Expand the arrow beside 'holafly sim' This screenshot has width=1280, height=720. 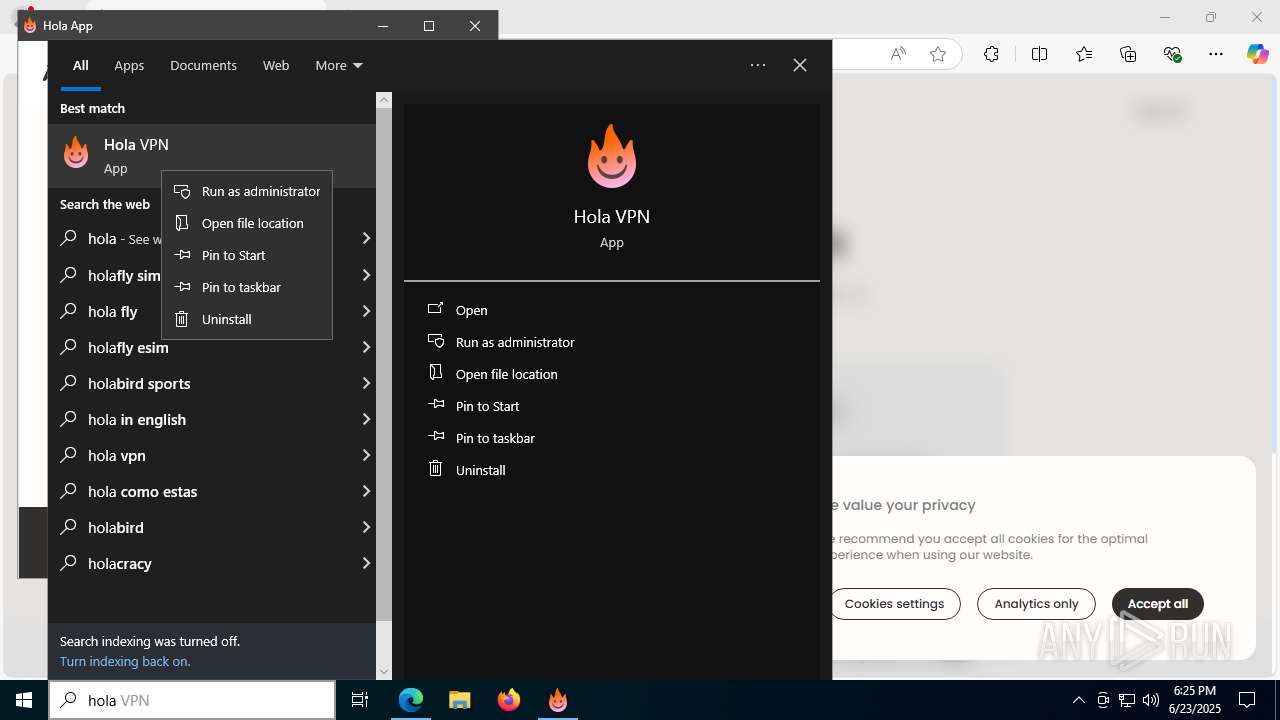[x=366, y=275]
